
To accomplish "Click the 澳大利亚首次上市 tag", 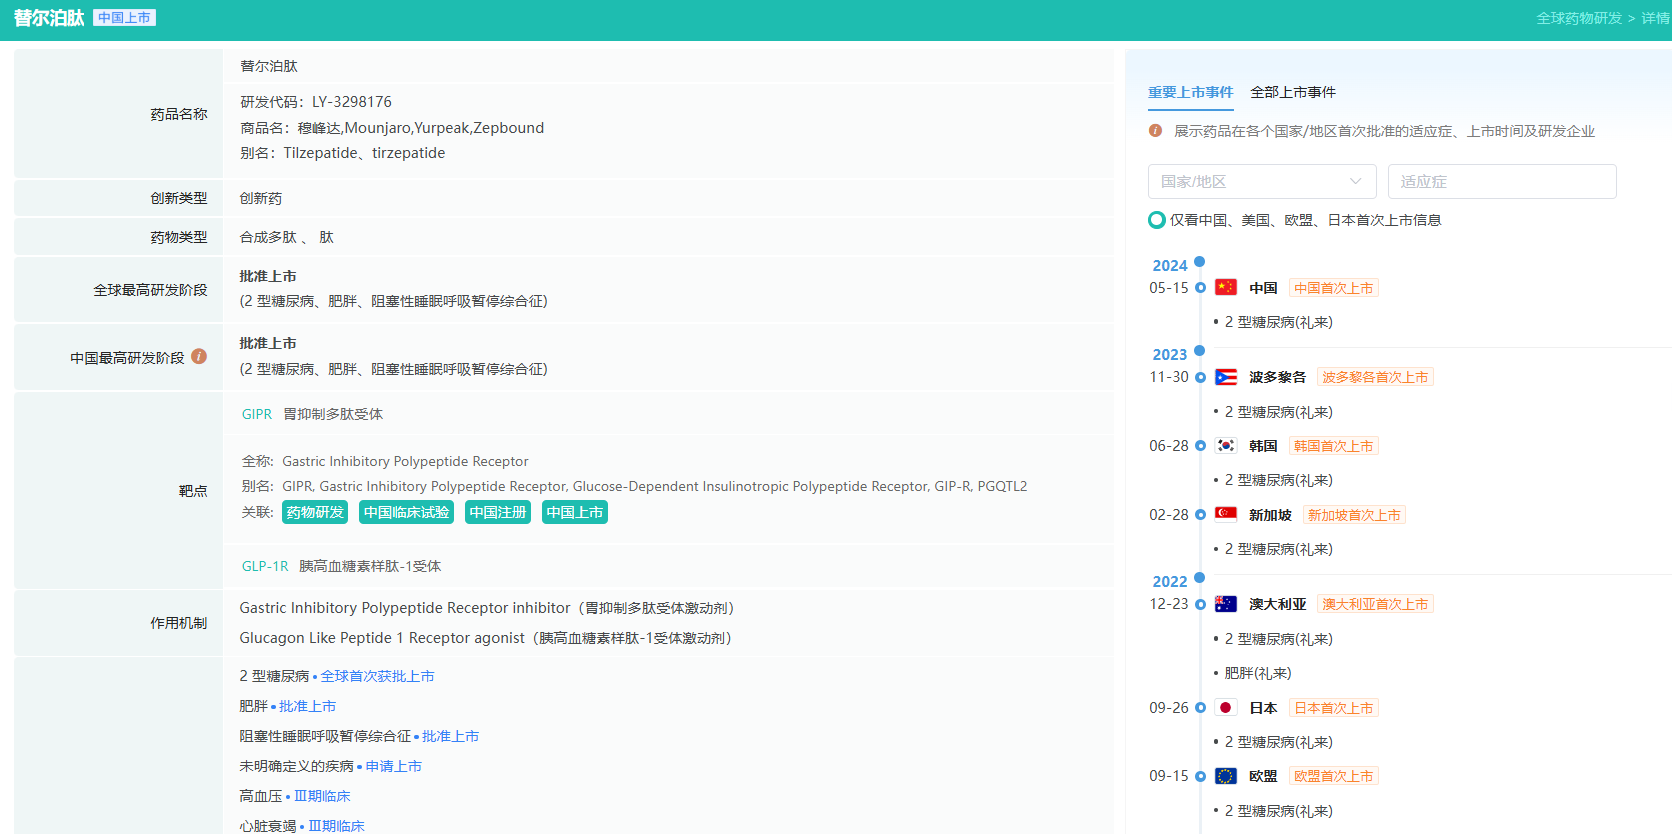I will [1375, 604].
